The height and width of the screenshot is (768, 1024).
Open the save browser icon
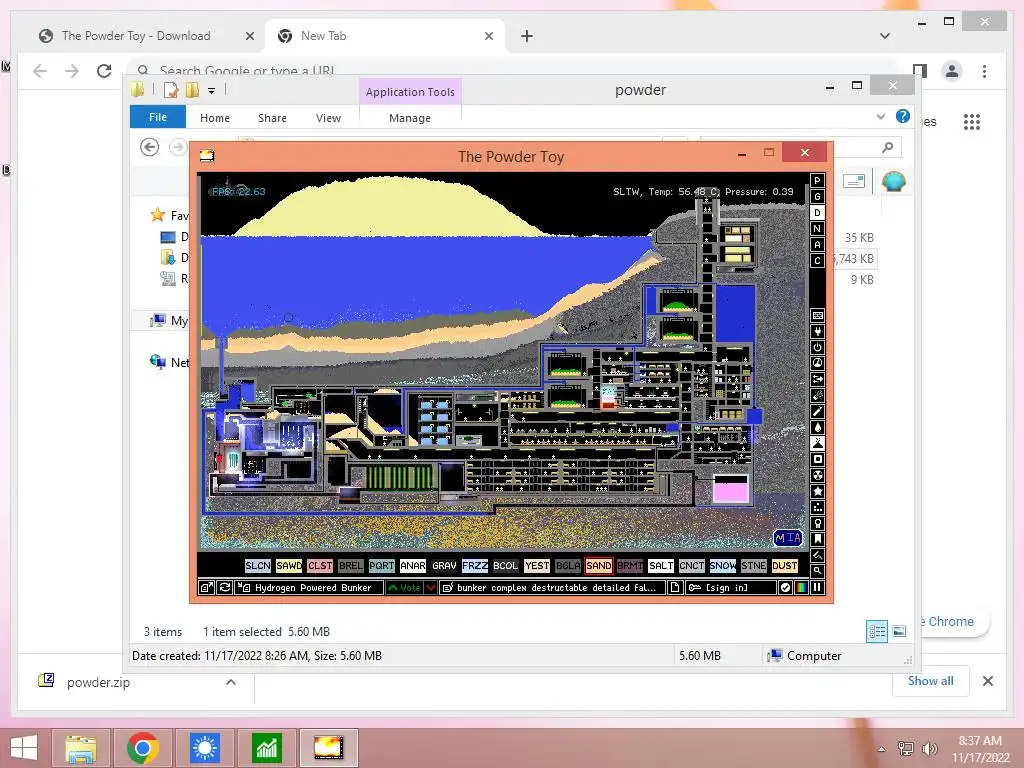(x=206, y=588)
